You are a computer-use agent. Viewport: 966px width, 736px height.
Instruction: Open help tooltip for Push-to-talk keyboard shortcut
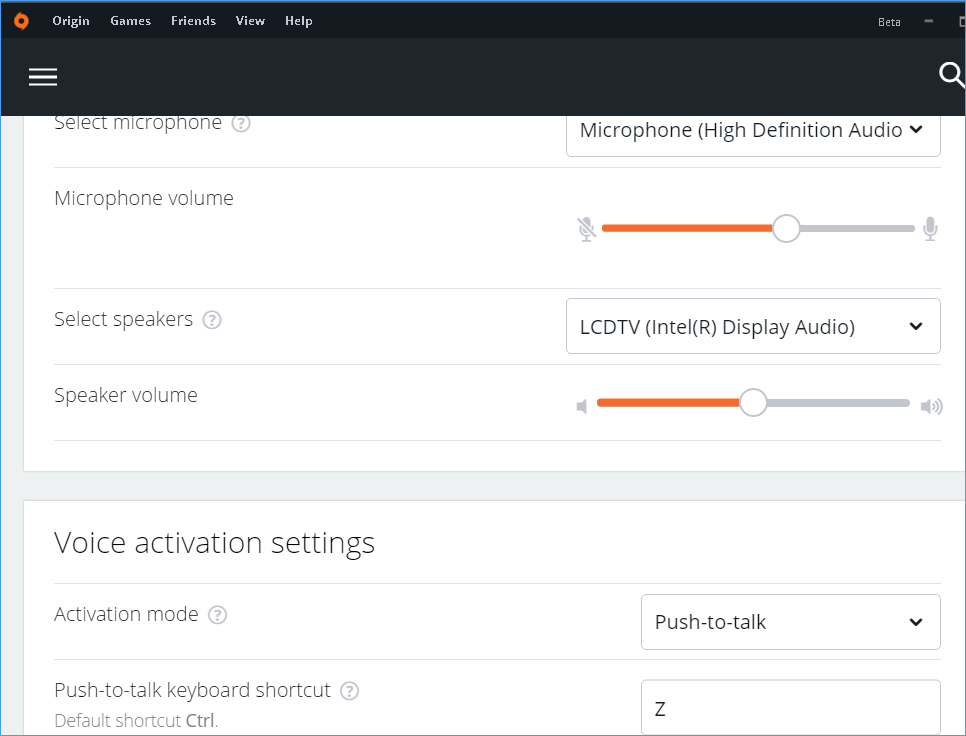(x=349, y=690)
